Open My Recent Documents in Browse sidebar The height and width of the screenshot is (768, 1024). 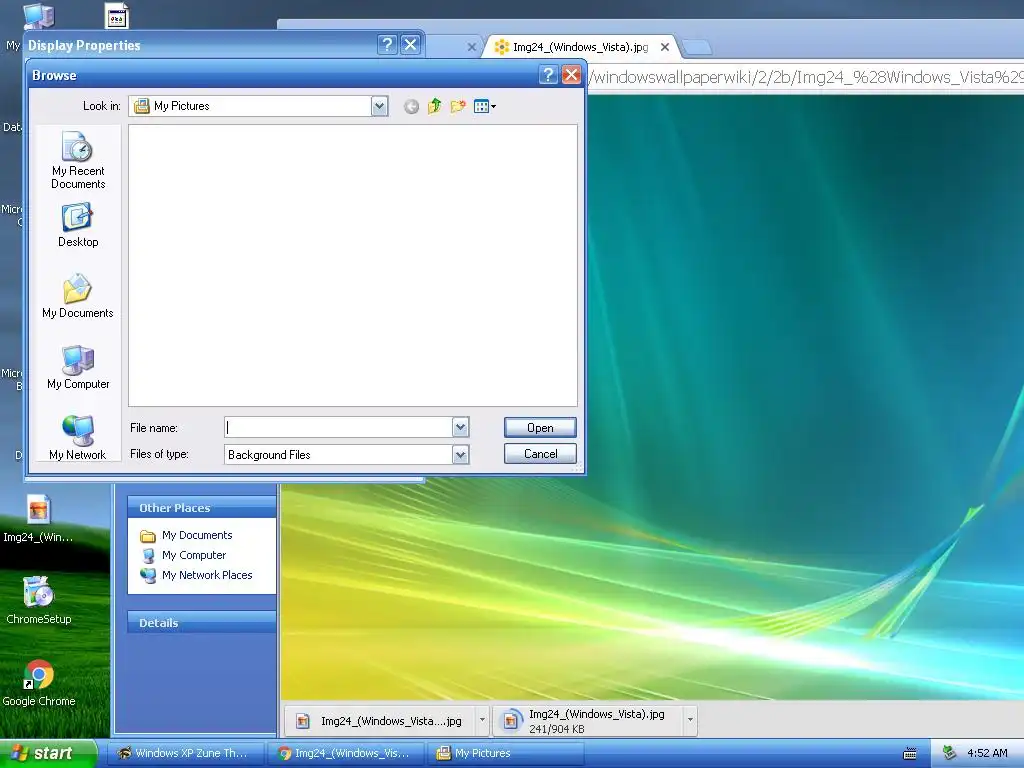pos(78,160)
